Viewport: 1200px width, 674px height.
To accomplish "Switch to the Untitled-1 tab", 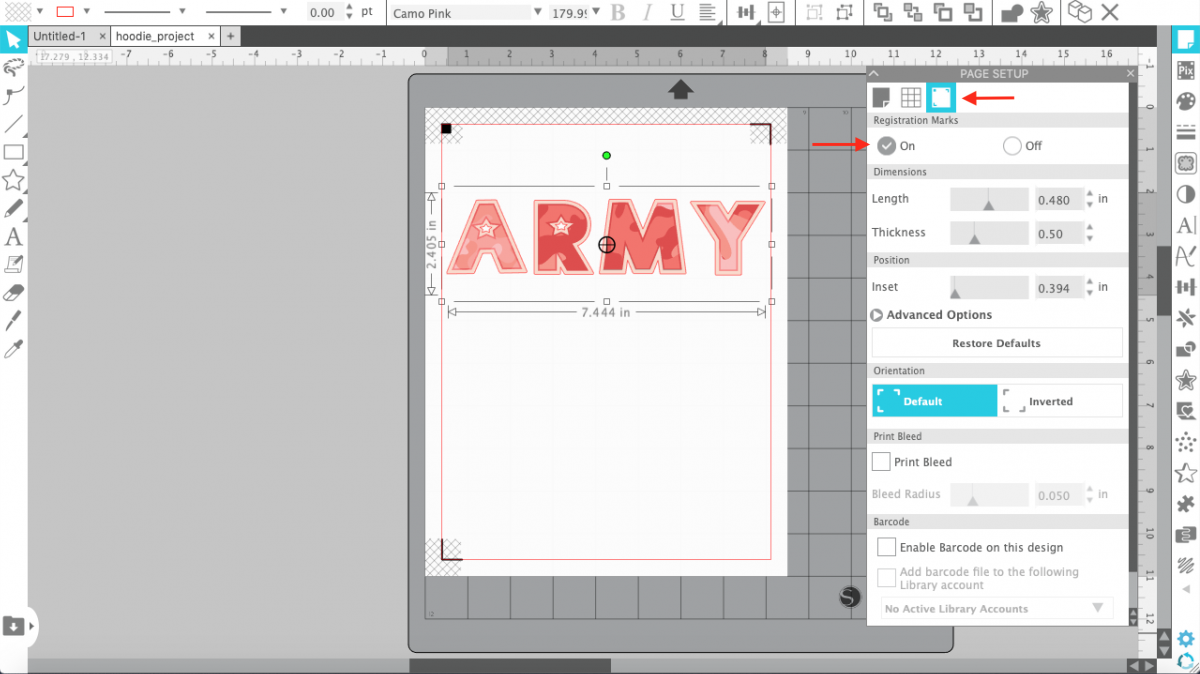I will [60, 36].
